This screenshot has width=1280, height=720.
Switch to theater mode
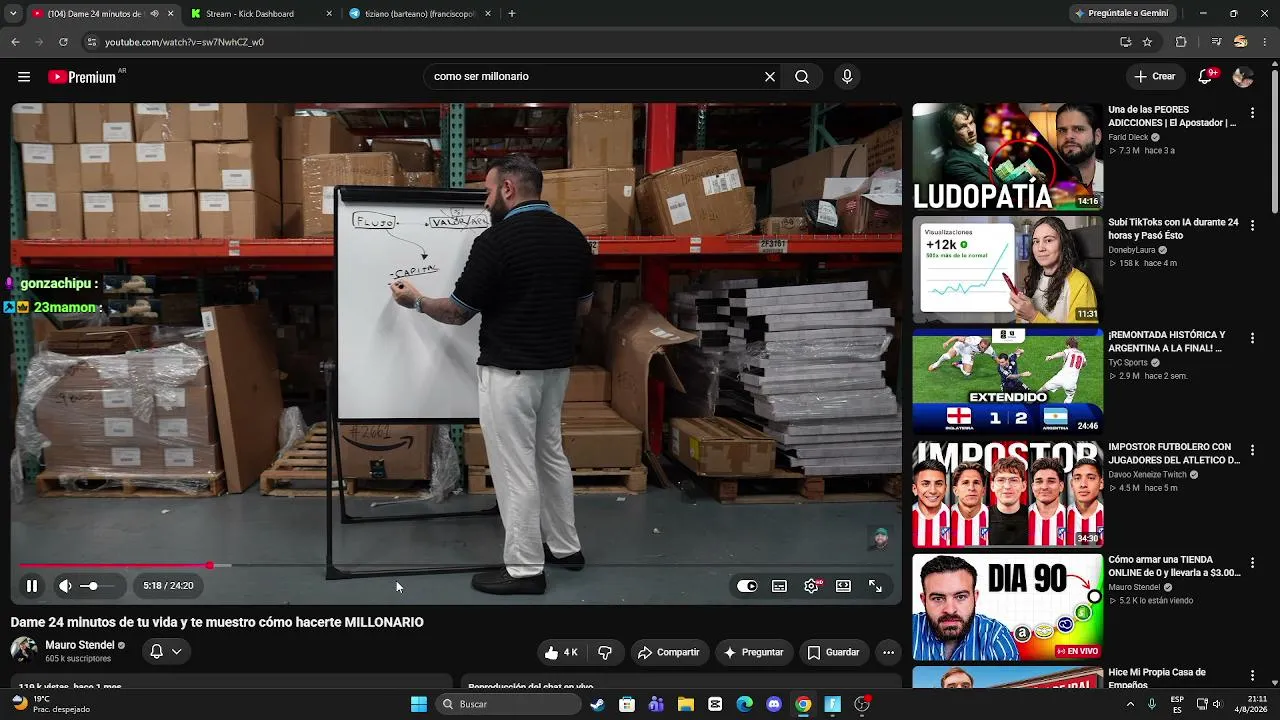843,586
